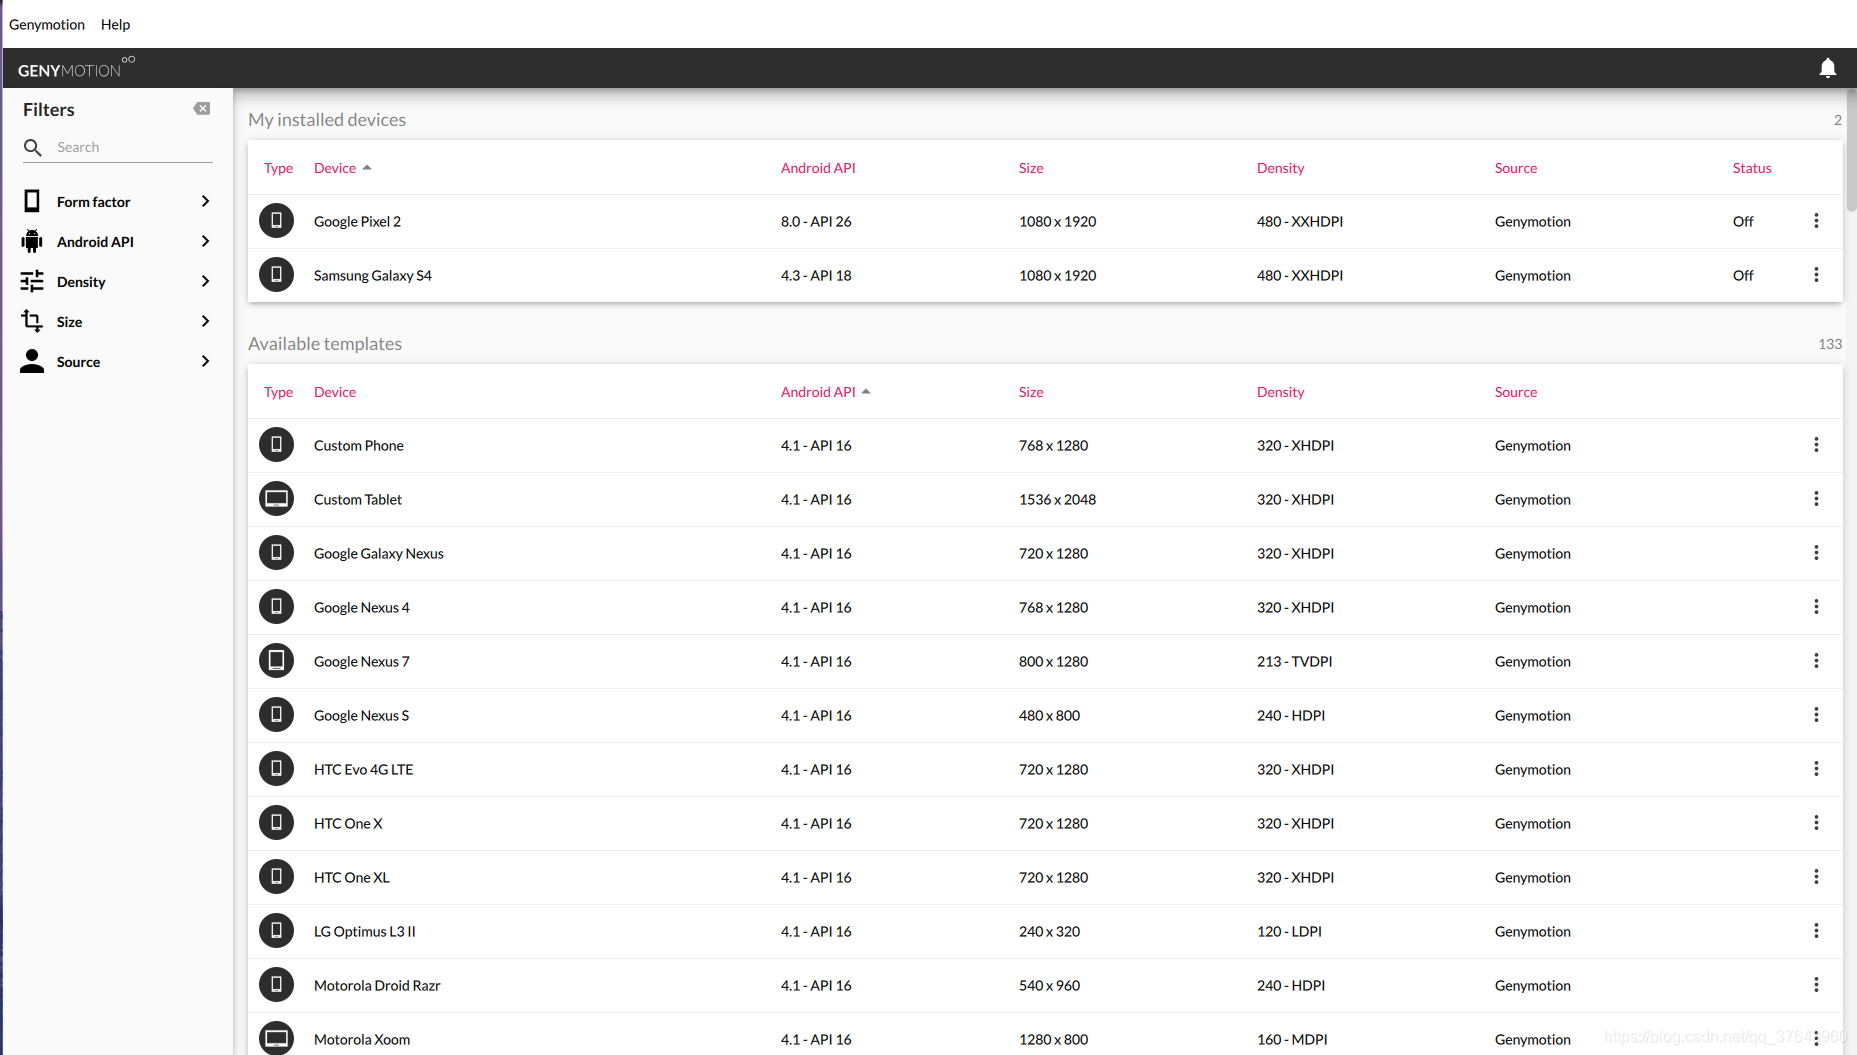Viewport: 1857px width, 1055px height.
Task: Sort available templates by Size column
Action: coord(1031,392)
